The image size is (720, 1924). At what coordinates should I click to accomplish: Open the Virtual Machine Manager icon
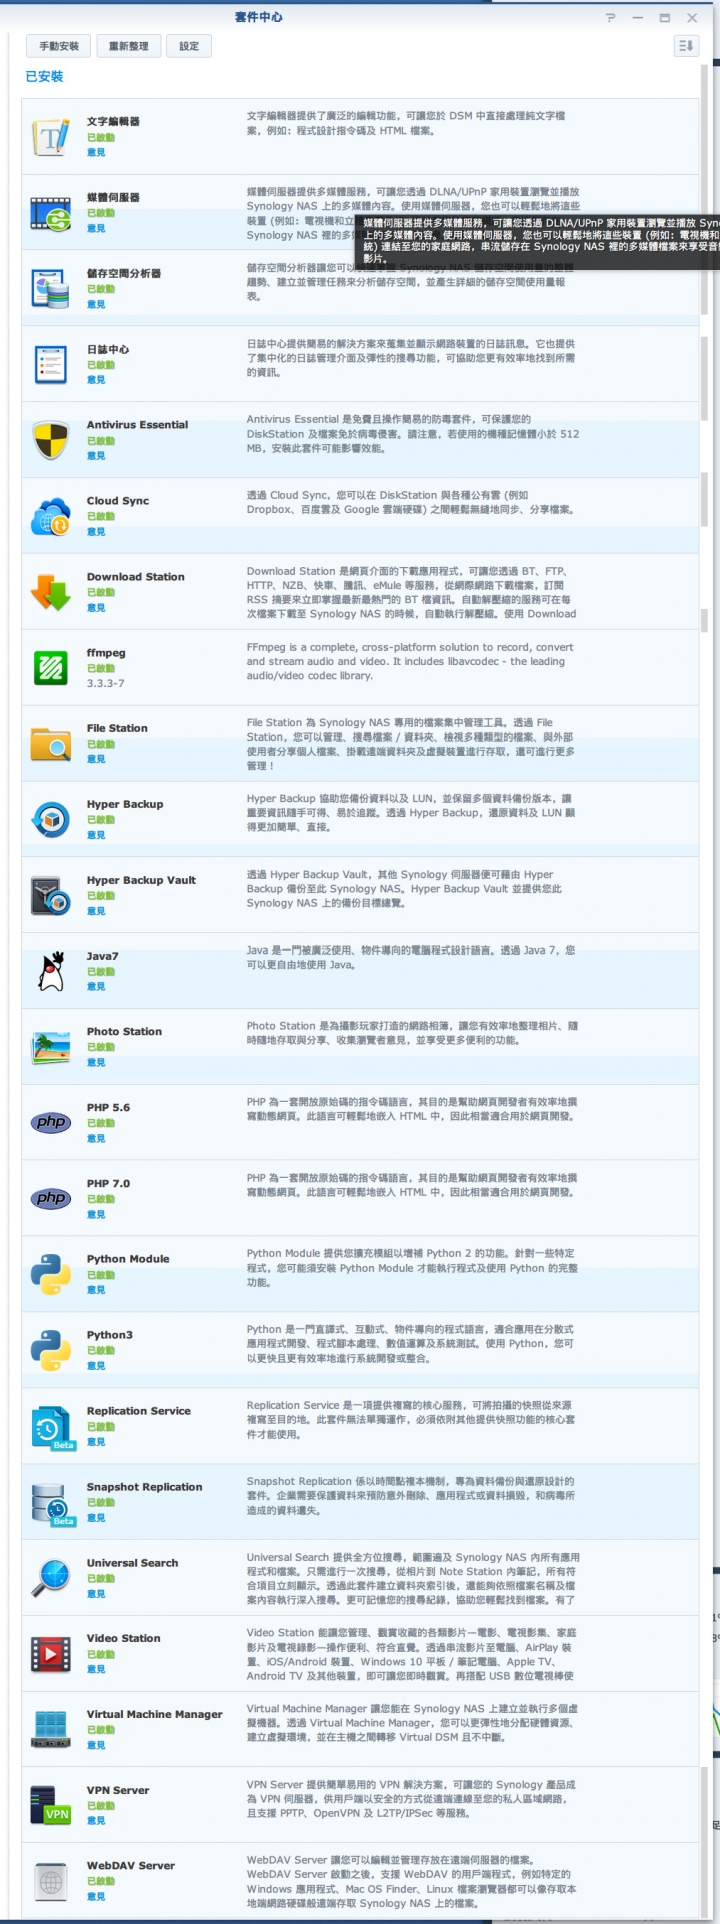point(50,1730)
